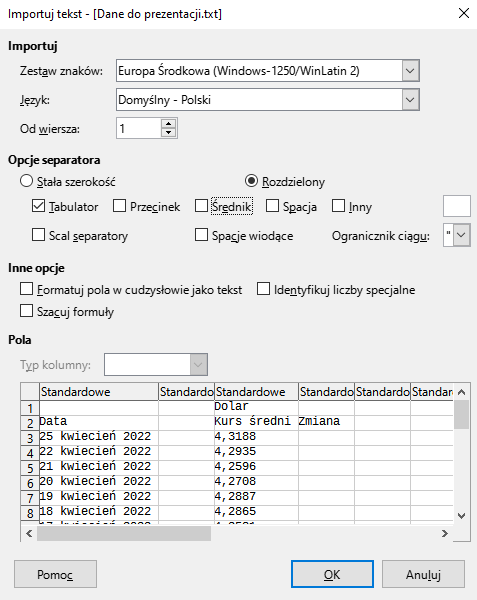Click the vertical scrollbar thumb in preview
This screenshot has width=477, height=600.
[462, 414]
